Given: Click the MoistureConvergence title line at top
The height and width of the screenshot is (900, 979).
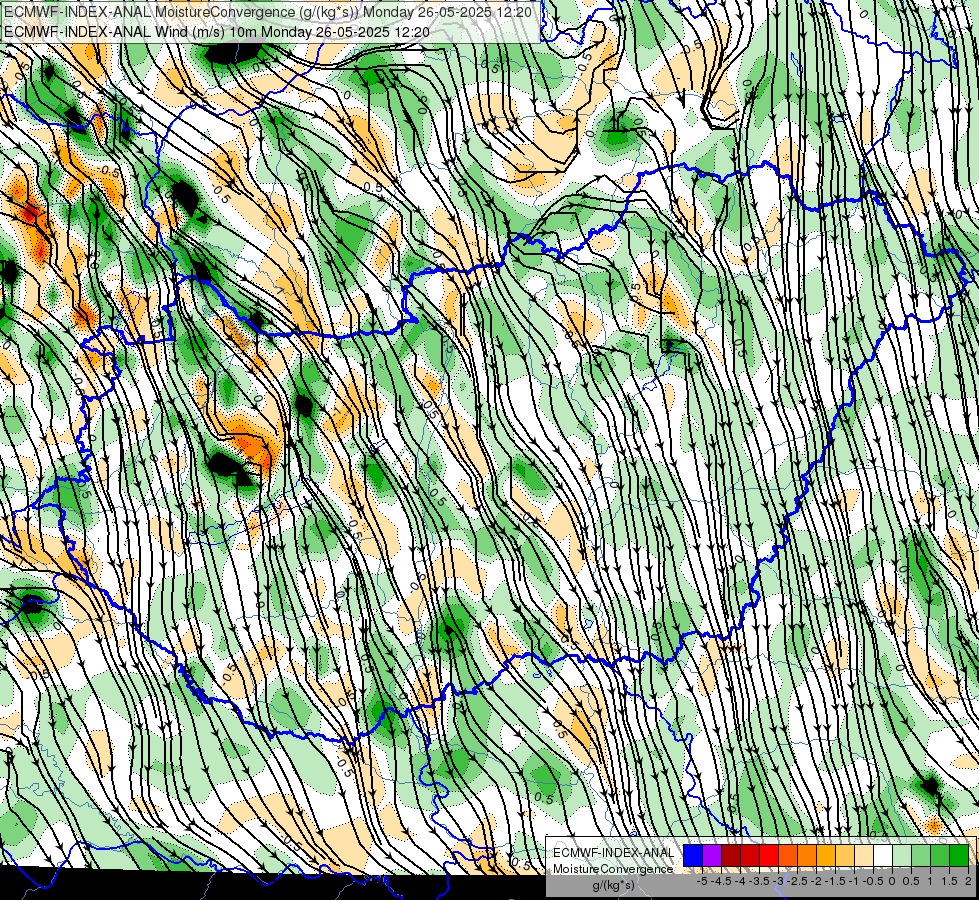Looking at the screenshot, I should [267, 12].
